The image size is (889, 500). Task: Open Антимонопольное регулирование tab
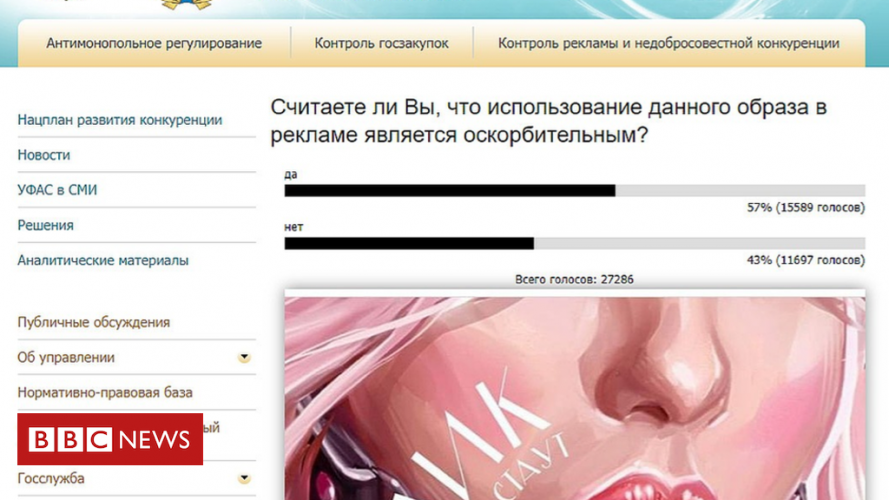click(154, 44)
